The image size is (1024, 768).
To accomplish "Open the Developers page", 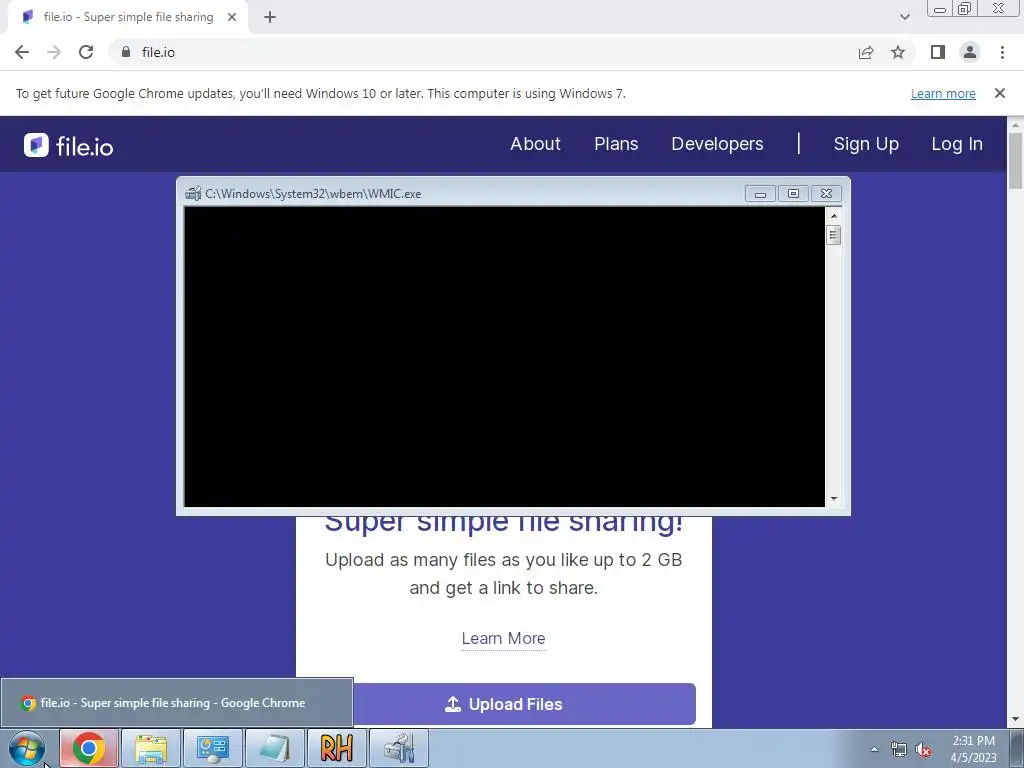I will [x=717, y=144].
